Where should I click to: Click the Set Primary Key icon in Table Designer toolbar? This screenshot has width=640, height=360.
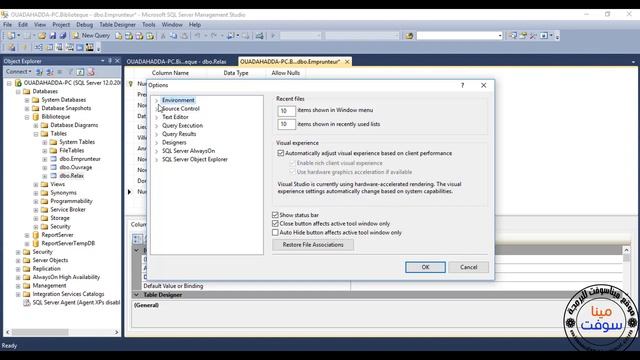coord(24,48)
